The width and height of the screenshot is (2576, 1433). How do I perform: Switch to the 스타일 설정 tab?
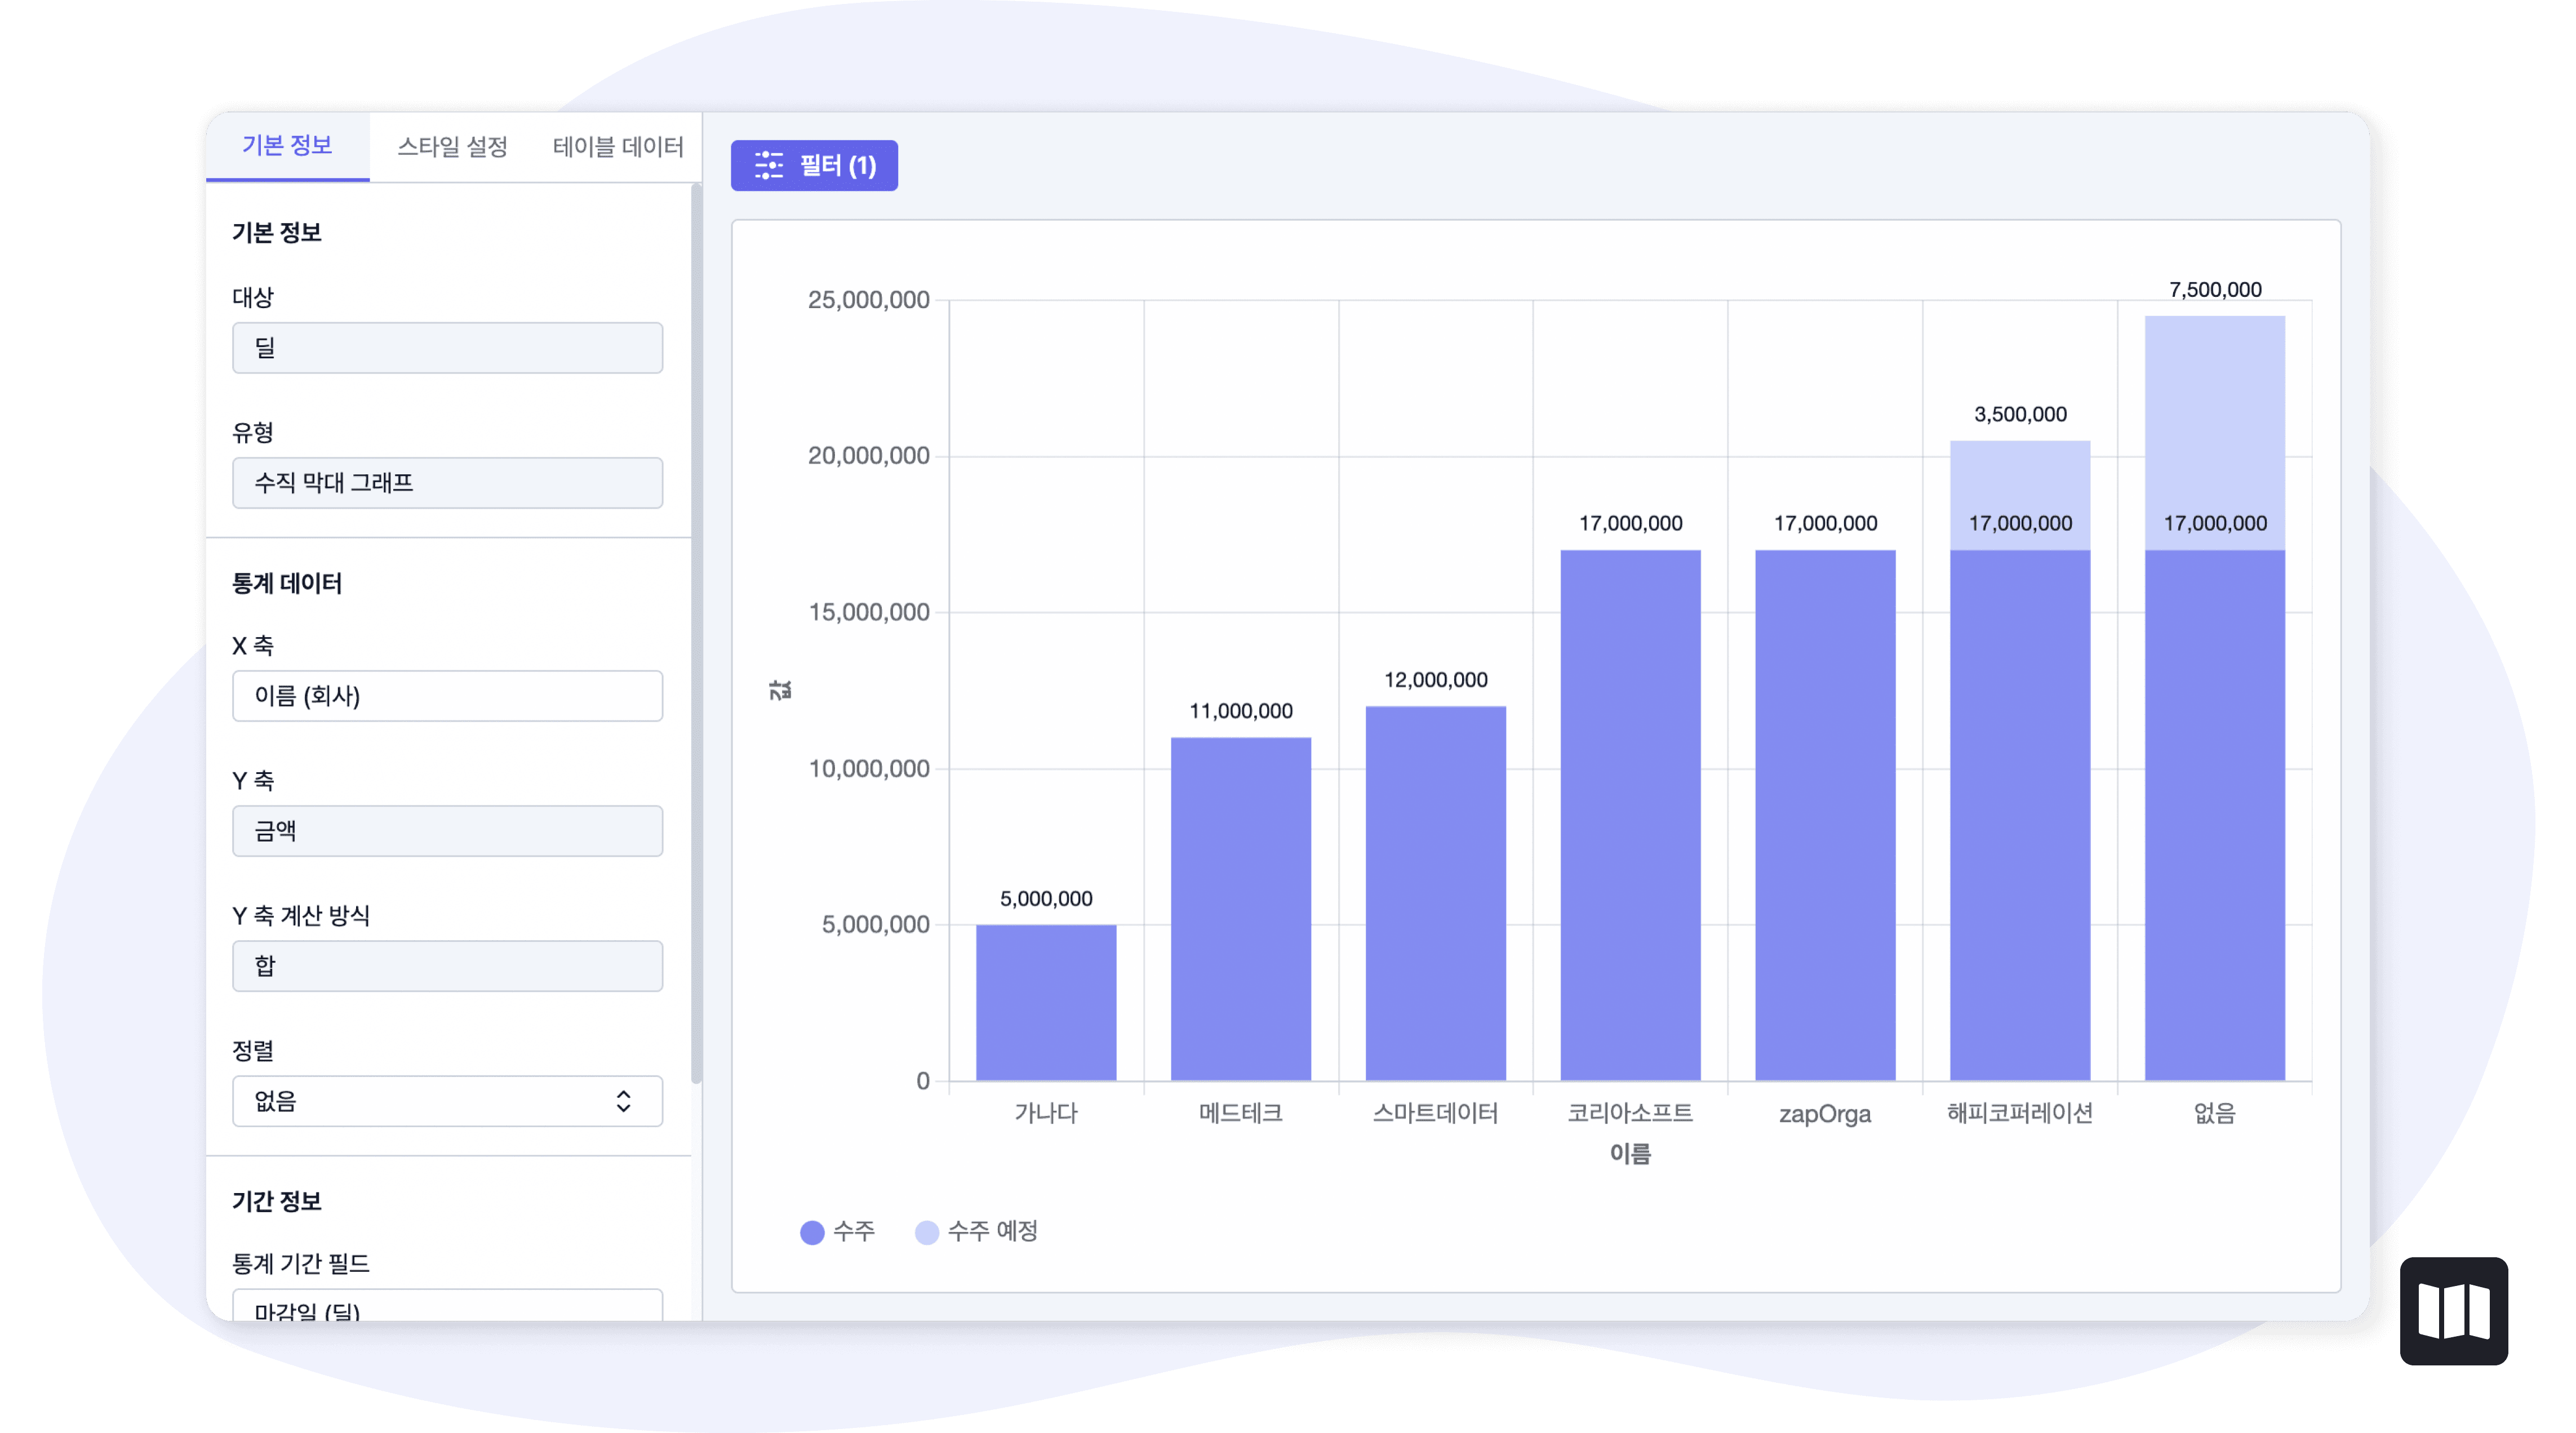coord(453,146)
